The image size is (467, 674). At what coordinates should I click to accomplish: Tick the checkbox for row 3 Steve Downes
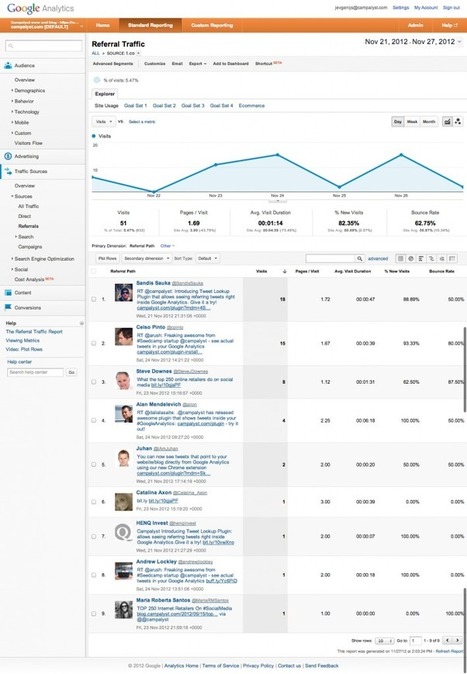point(94,382)
